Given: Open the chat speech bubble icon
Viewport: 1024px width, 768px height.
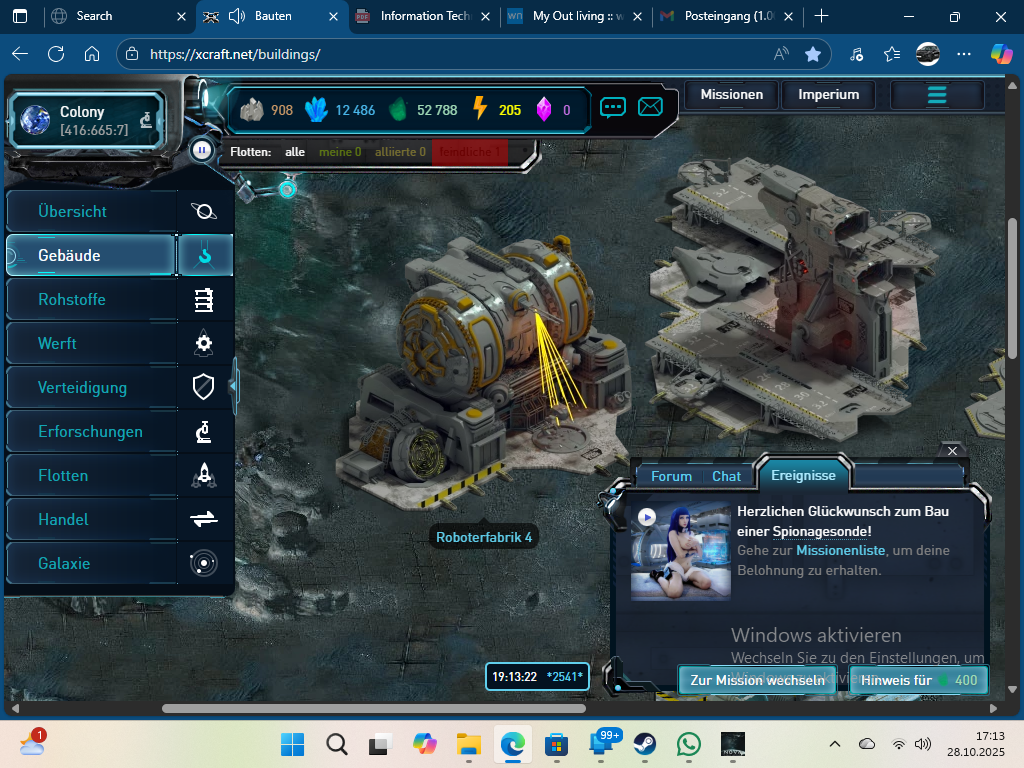Looking at the screenshot, I should tap(613, 107).
